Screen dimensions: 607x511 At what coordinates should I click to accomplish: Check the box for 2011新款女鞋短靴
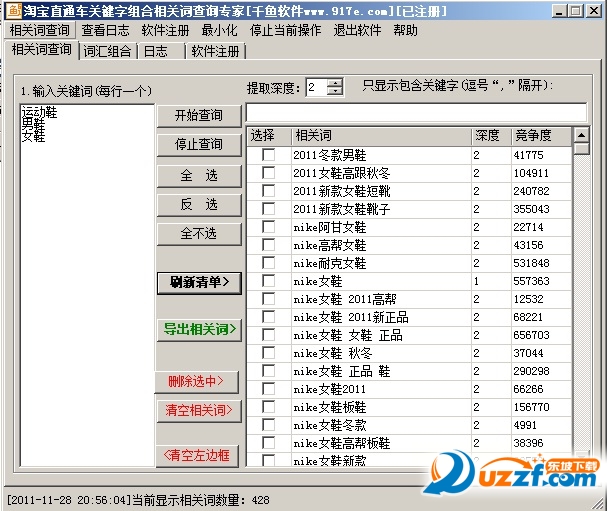[x=268, y=191]
